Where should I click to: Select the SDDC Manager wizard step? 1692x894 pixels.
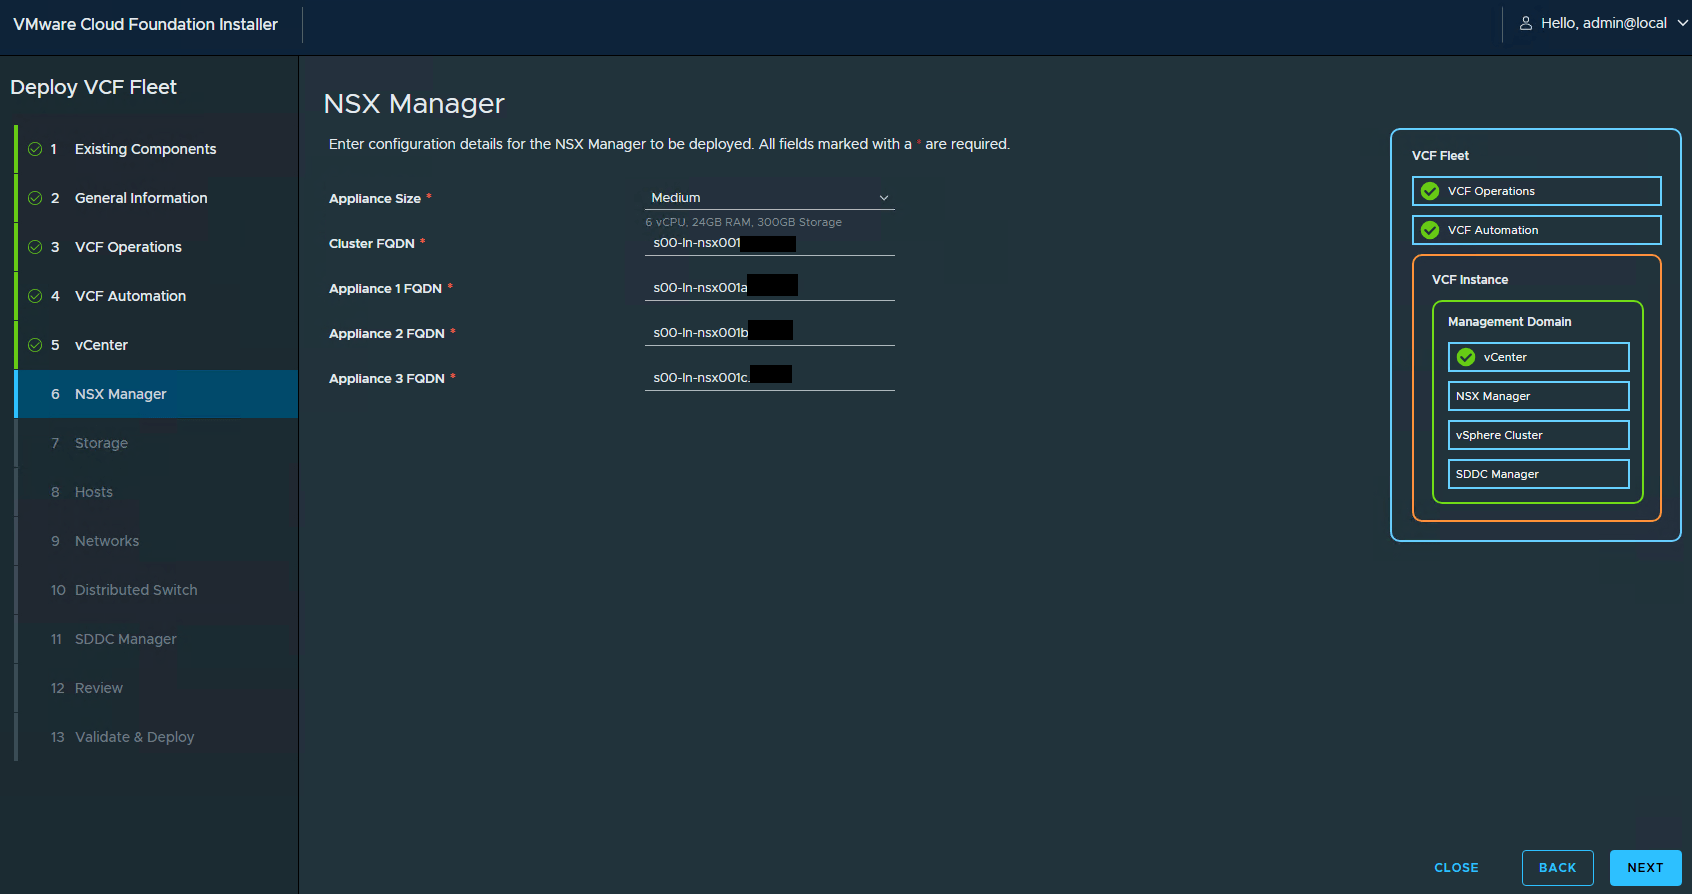click(156, 639)
